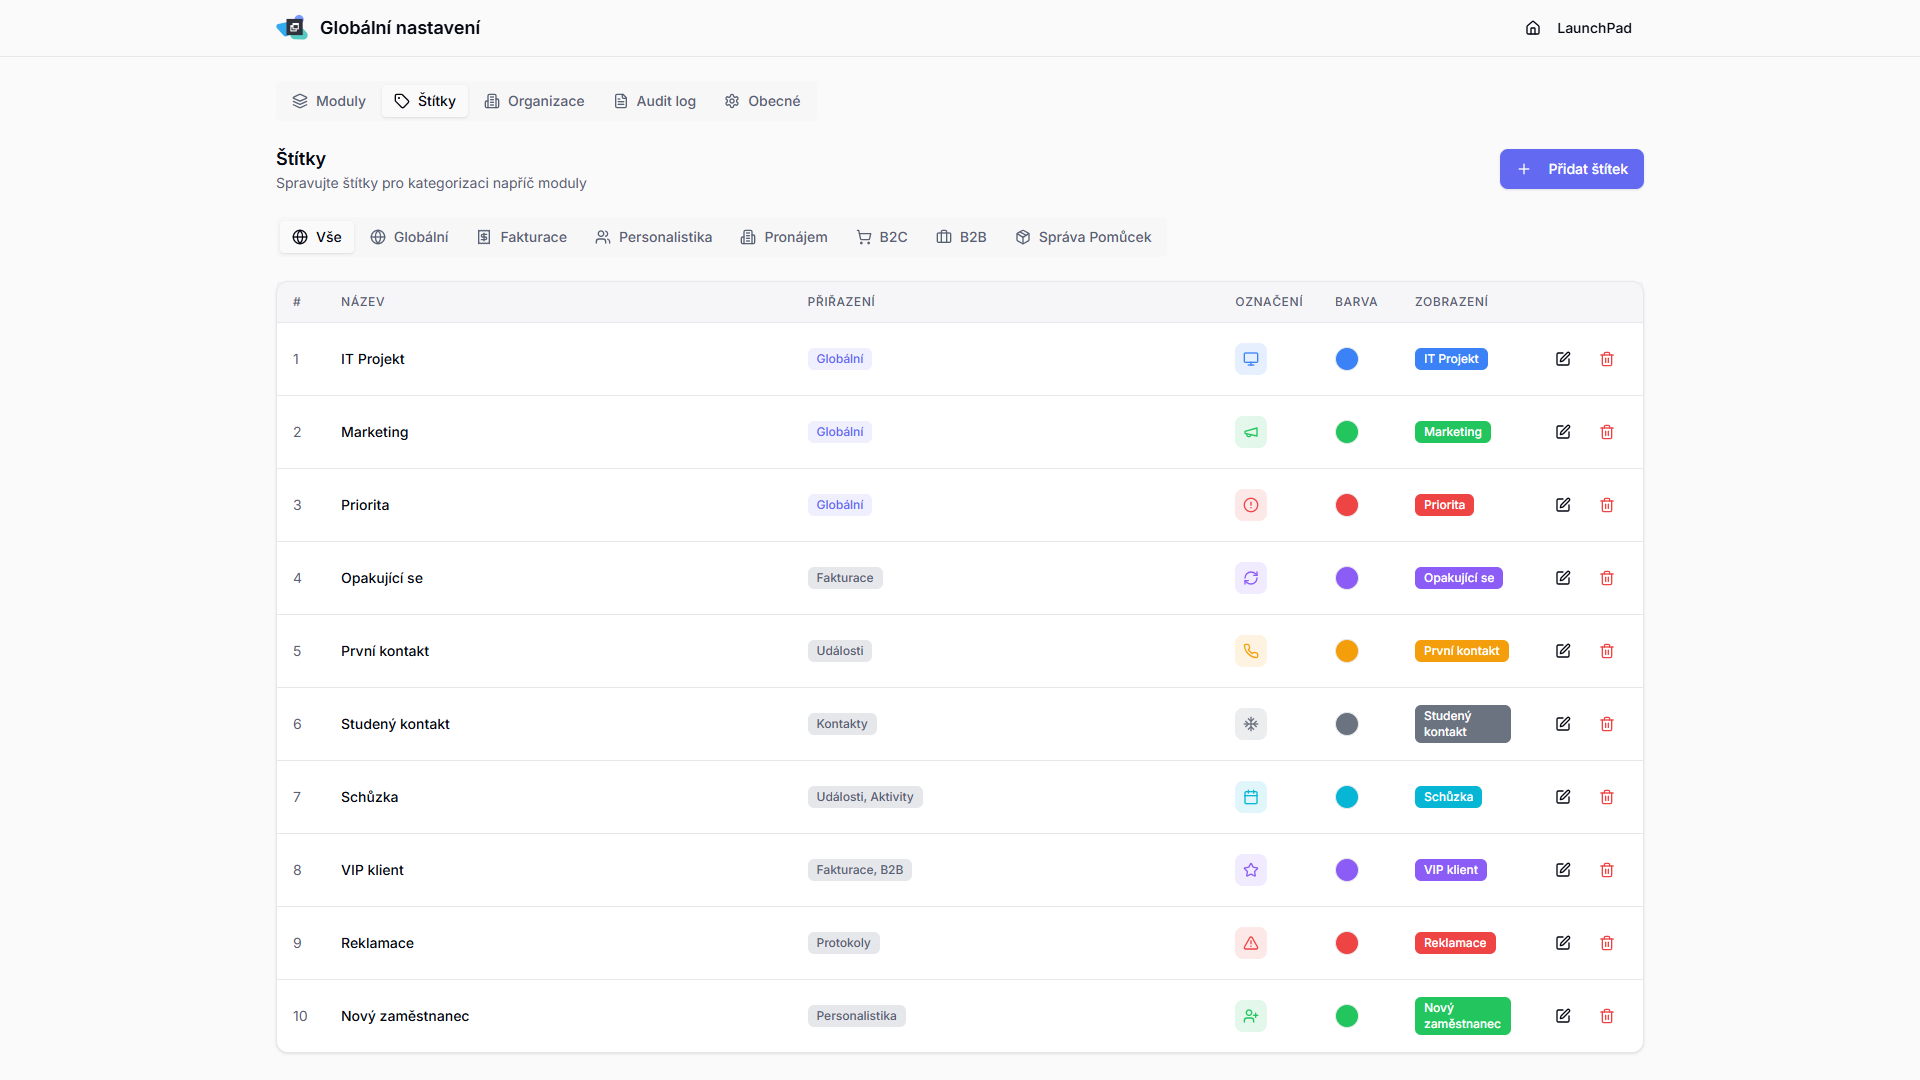
Task: Edit the IT Projekt tag
Action: pos(1563,359)
